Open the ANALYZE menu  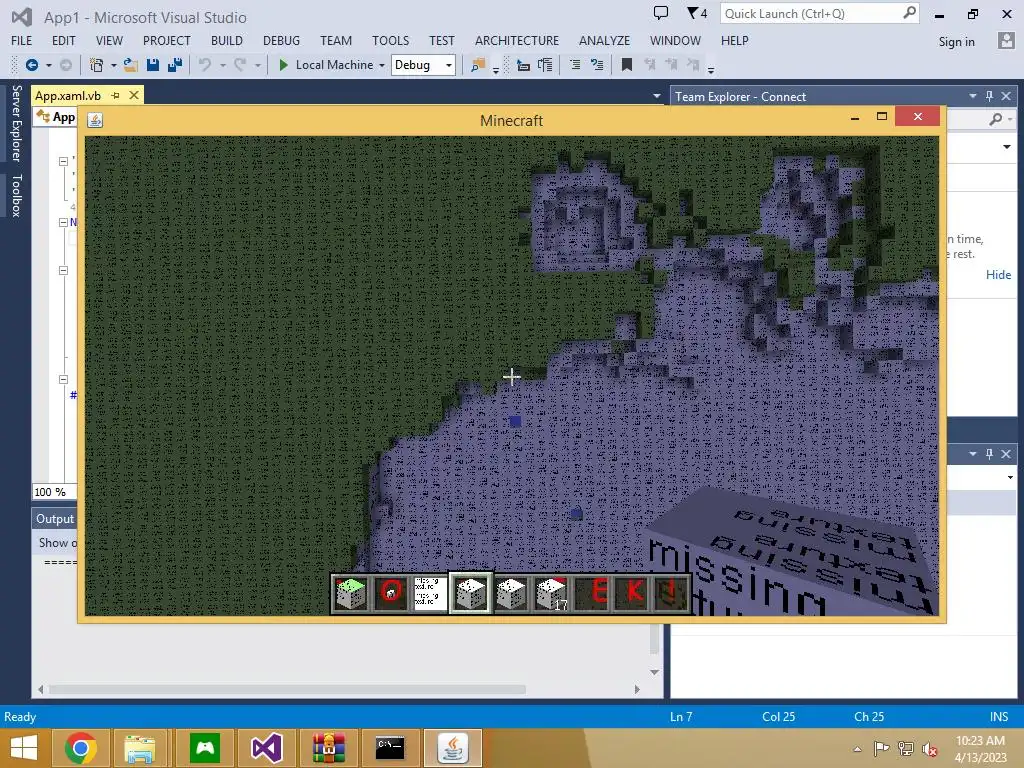604,40
